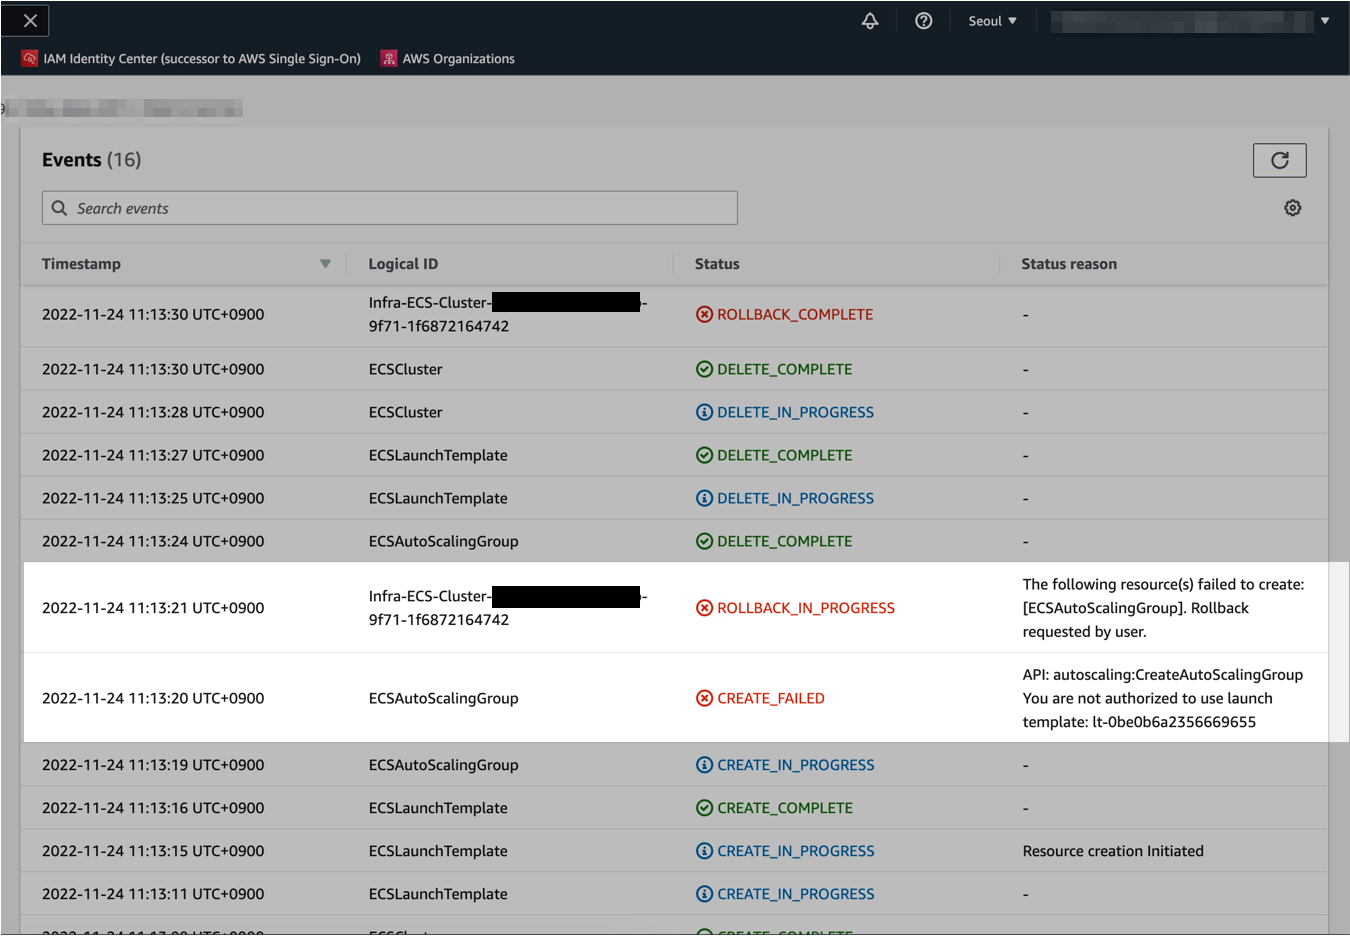Viewport: 1350px width, 936px height.
Task: Open the help question mark icon
Action: 924,21
